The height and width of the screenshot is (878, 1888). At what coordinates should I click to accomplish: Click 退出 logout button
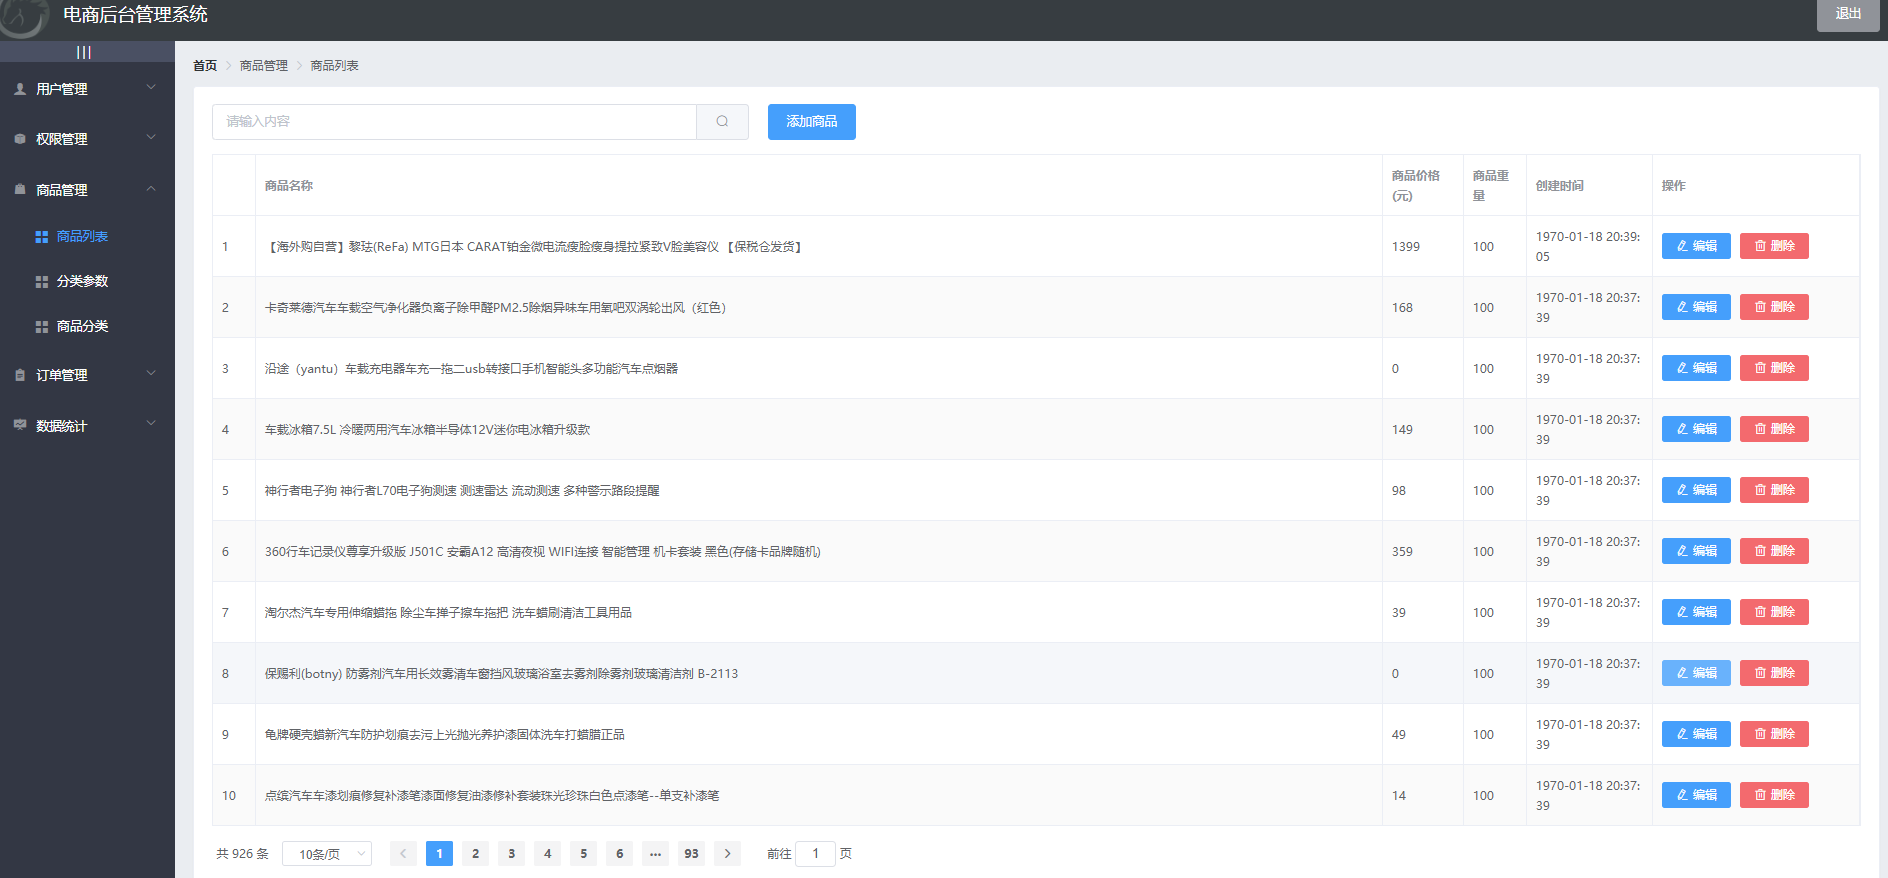(1848, 14)
